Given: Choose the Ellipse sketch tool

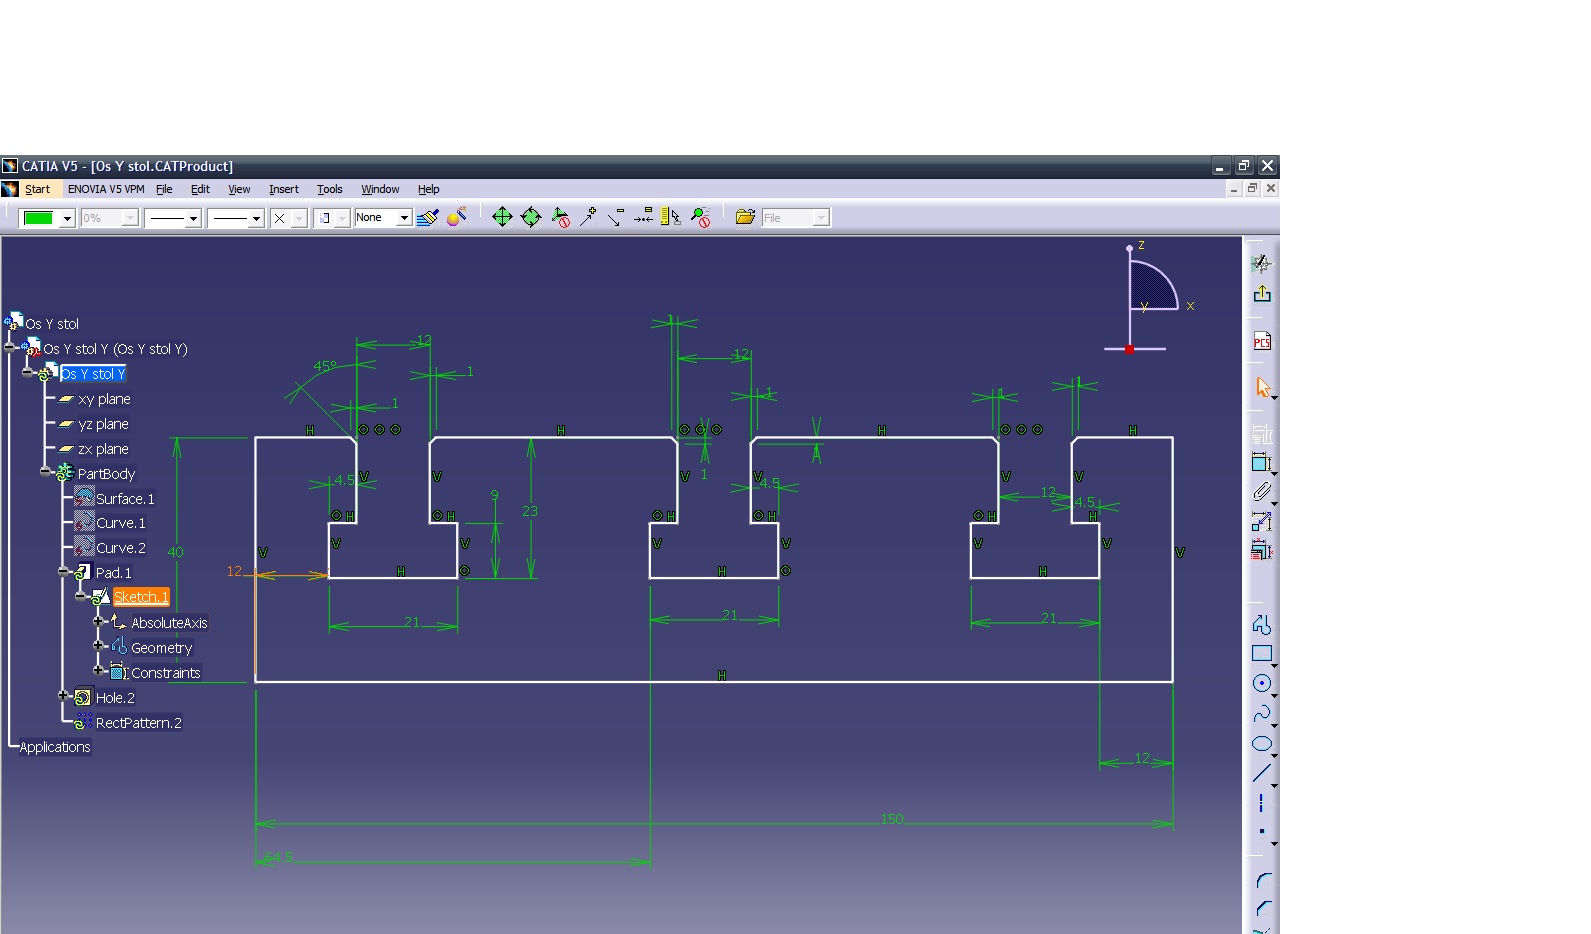Looking at the screenshot, I should point(1261,744).
